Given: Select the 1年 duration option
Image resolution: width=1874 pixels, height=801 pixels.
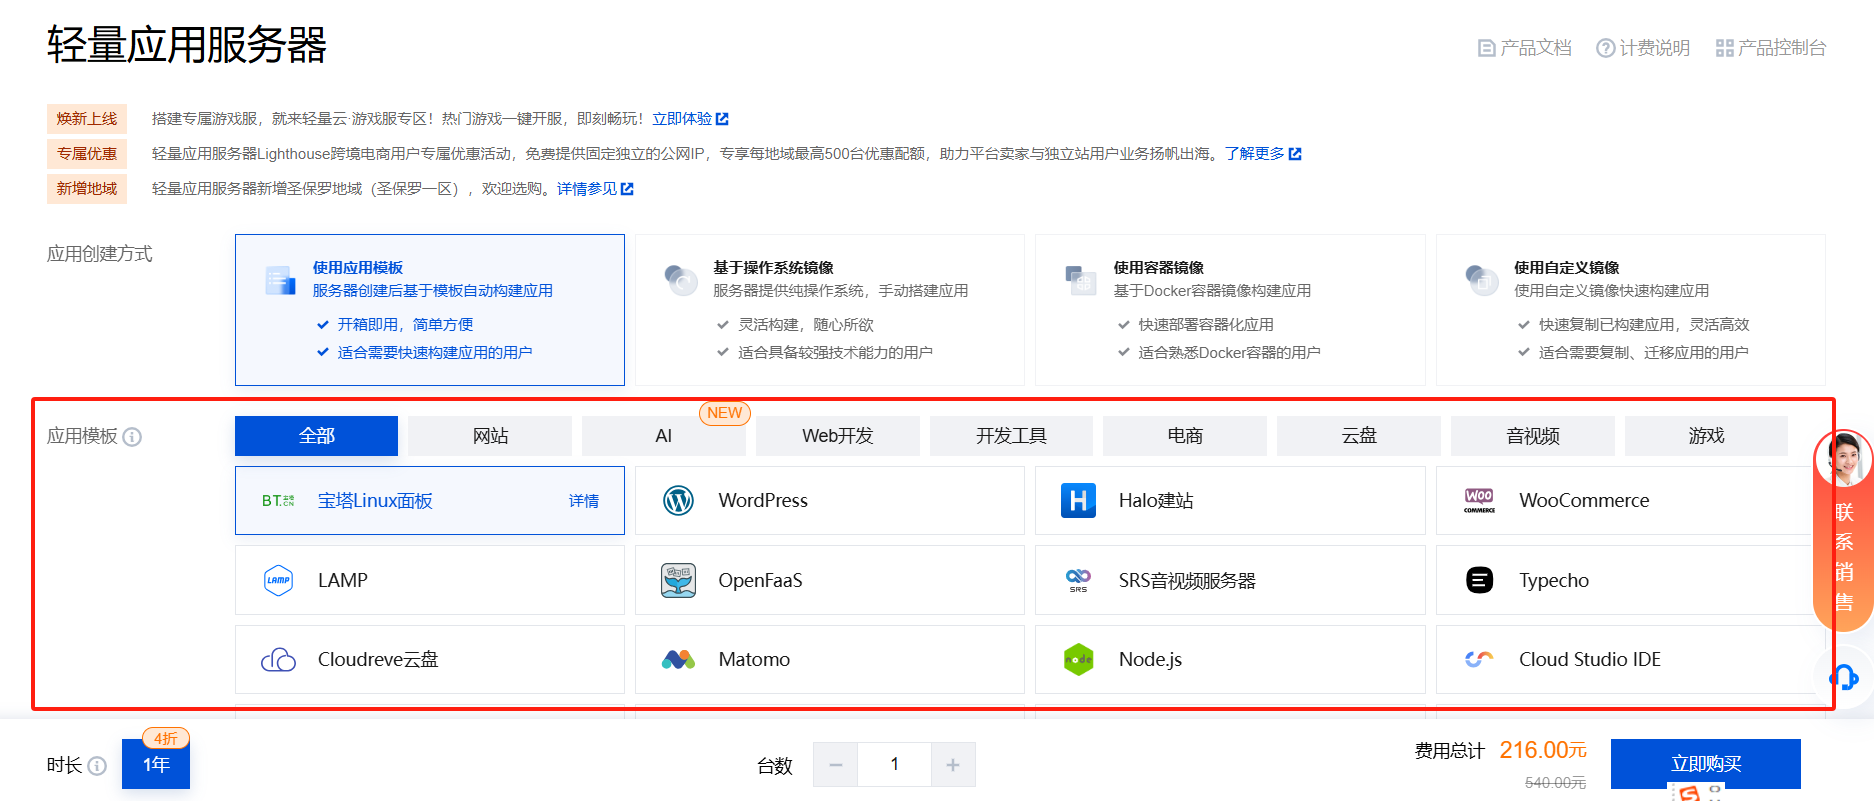Looking at the screenshot, I should tap(156, 764).
